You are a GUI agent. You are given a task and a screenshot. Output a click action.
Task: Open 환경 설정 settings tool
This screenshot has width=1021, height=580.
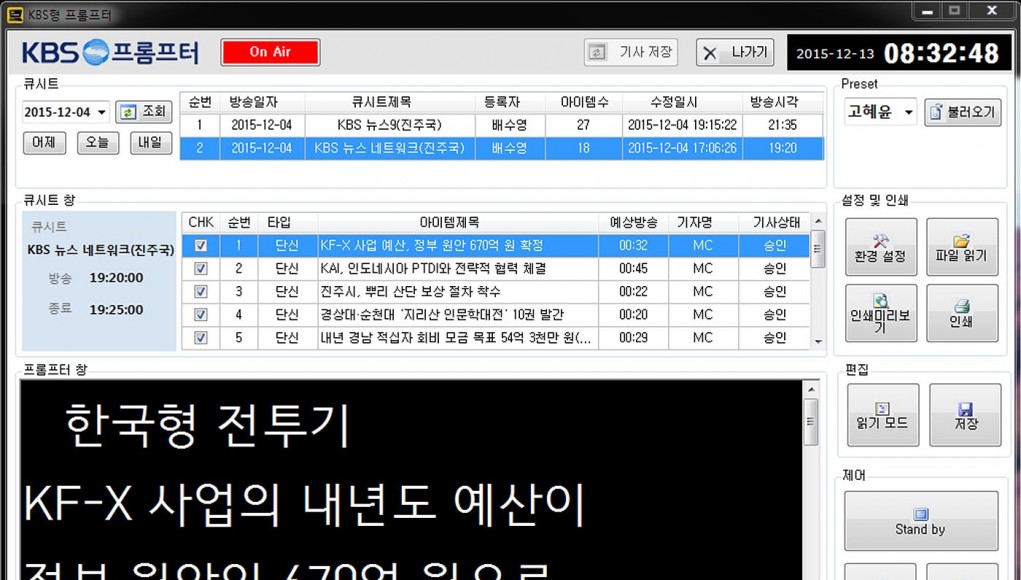click(880, 247)
